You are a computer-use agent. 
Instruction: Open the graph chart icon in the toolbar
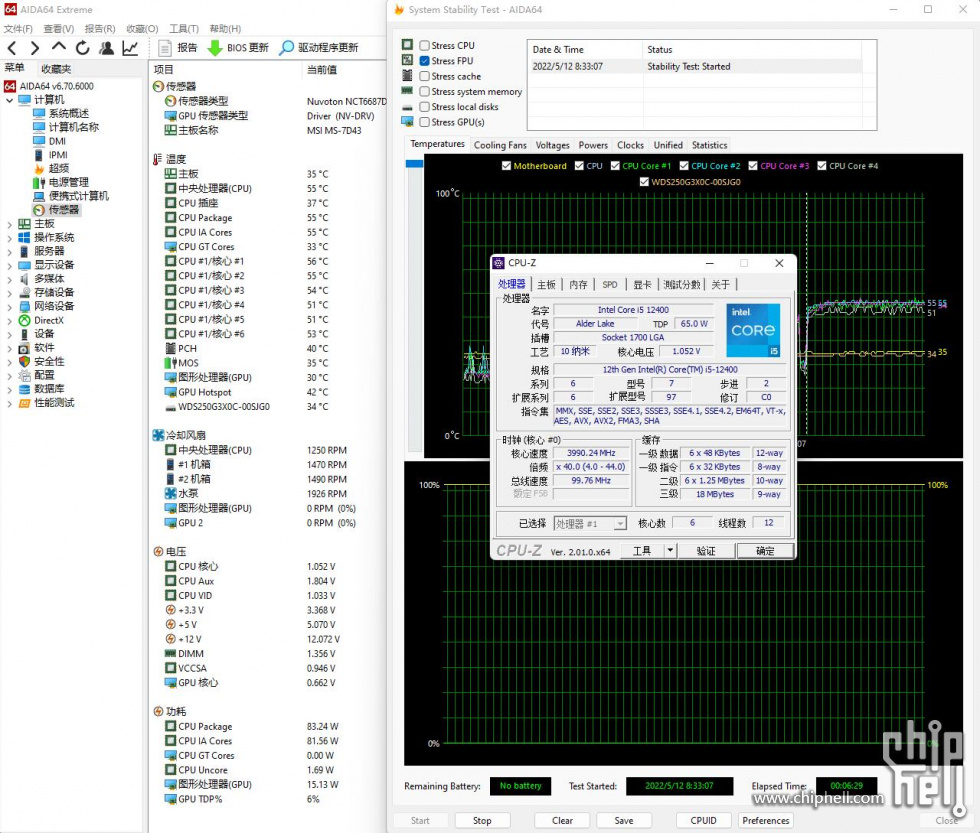coord(130,48)
